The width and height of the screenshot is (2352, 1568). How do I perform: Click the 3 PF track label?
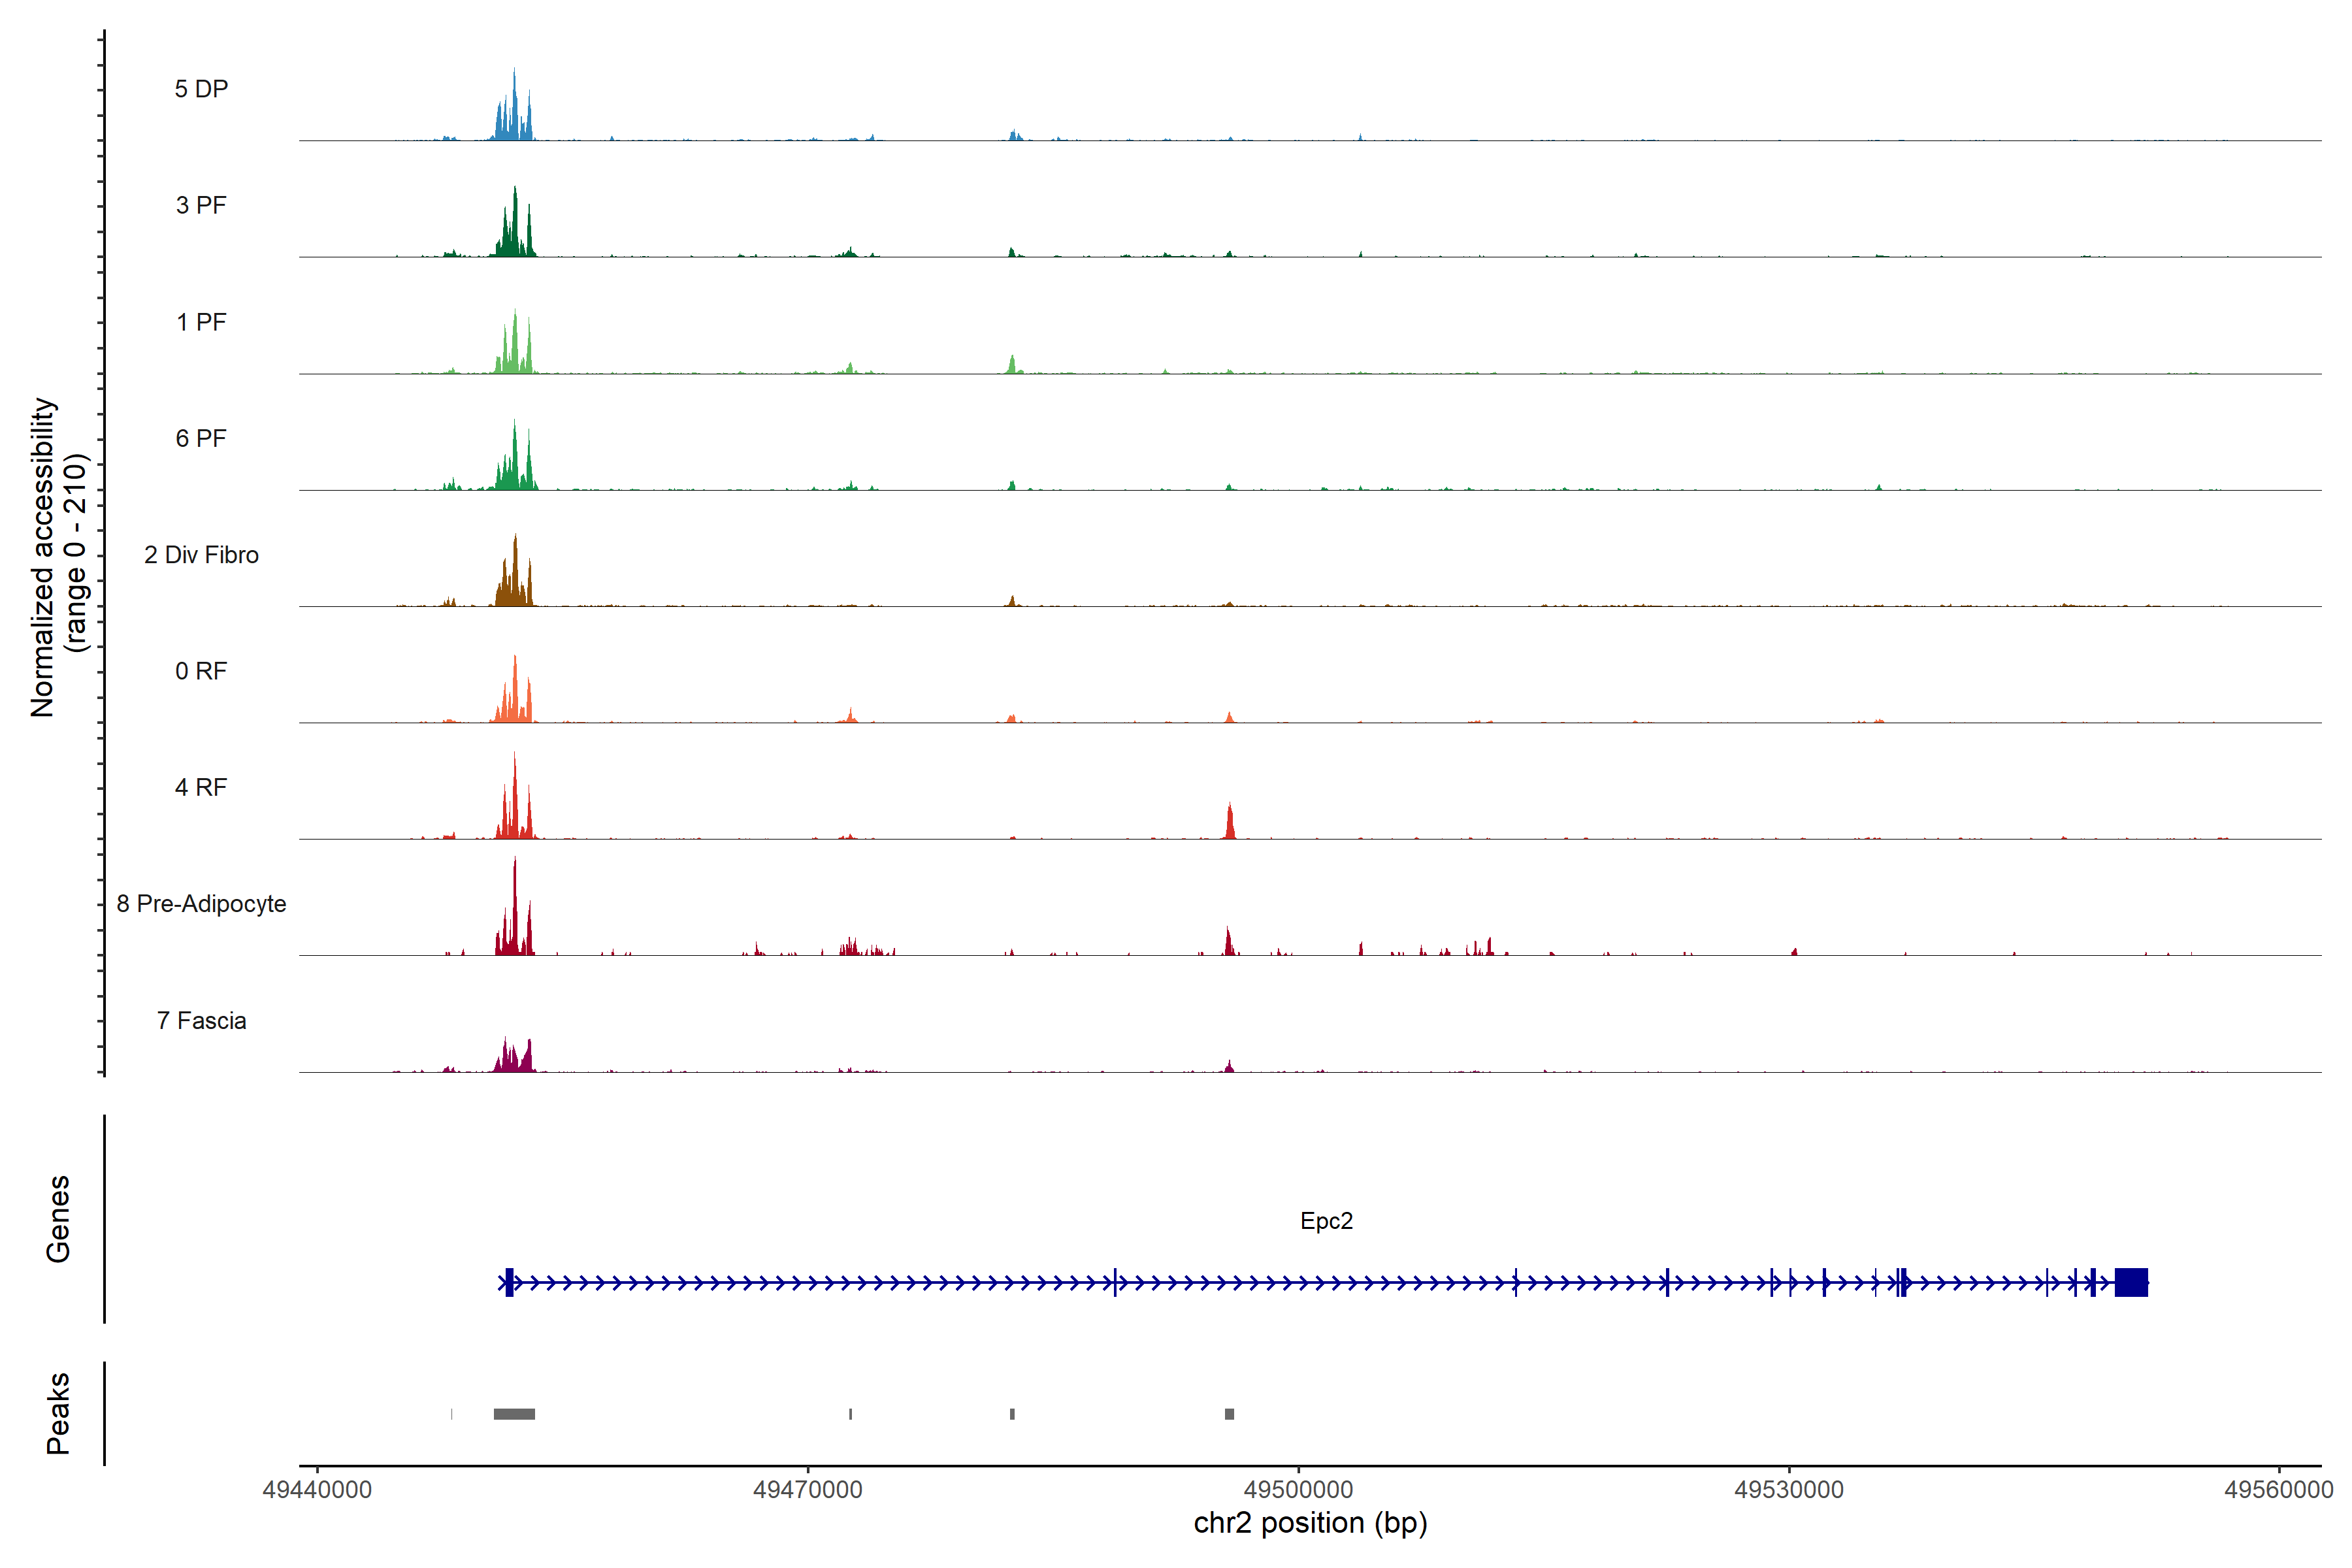coord(201,205)
